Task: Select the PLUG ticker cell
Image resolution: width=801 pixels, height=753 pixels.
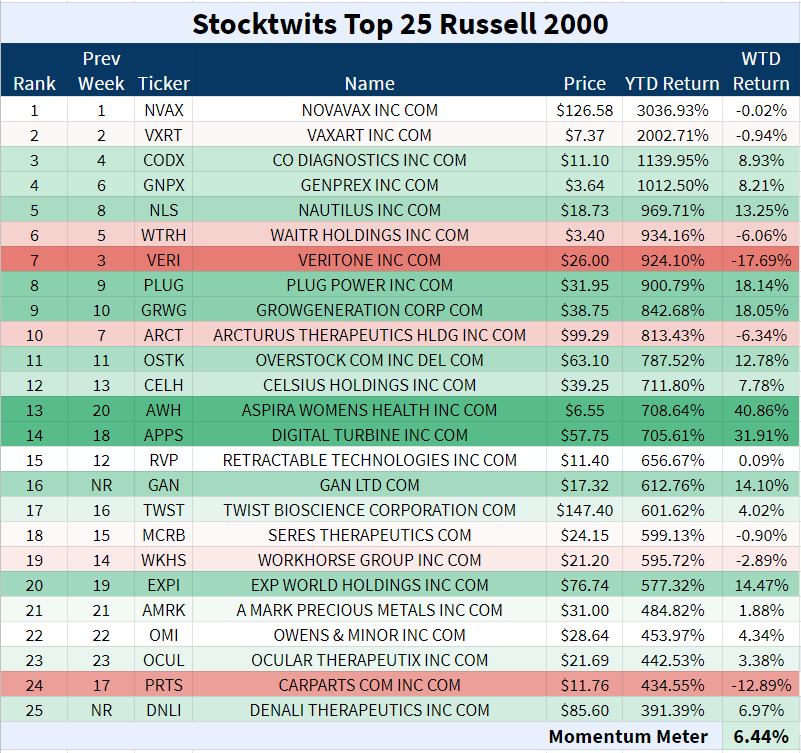Action: [x=163, y=285]
